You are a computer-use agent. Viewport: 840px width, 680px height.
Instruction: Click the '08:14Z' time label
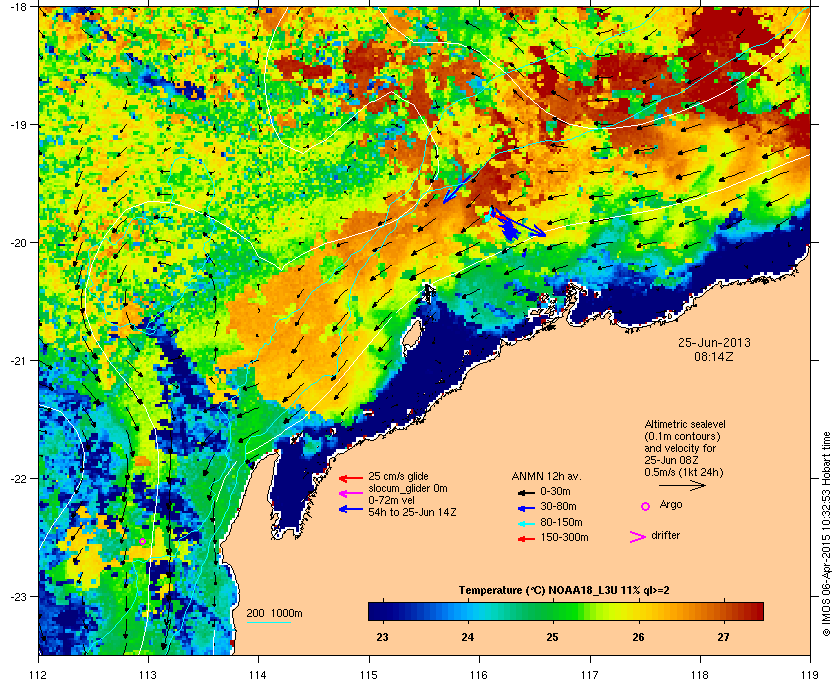point(714,356)
